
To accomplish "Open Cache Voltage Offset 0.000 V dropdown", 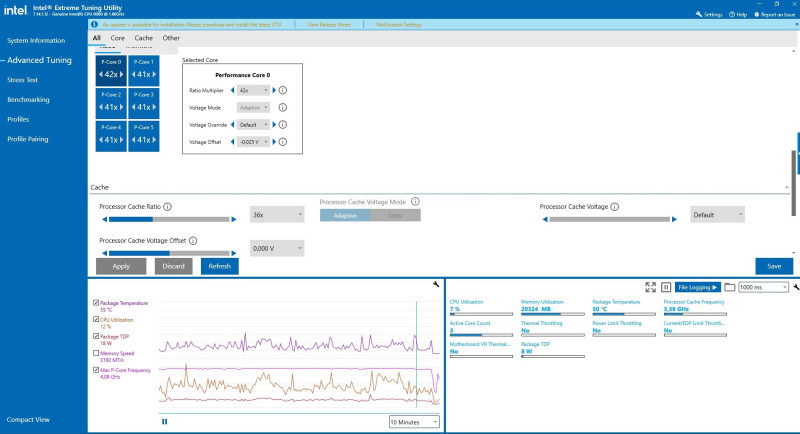I will click(x=277, y=248).
